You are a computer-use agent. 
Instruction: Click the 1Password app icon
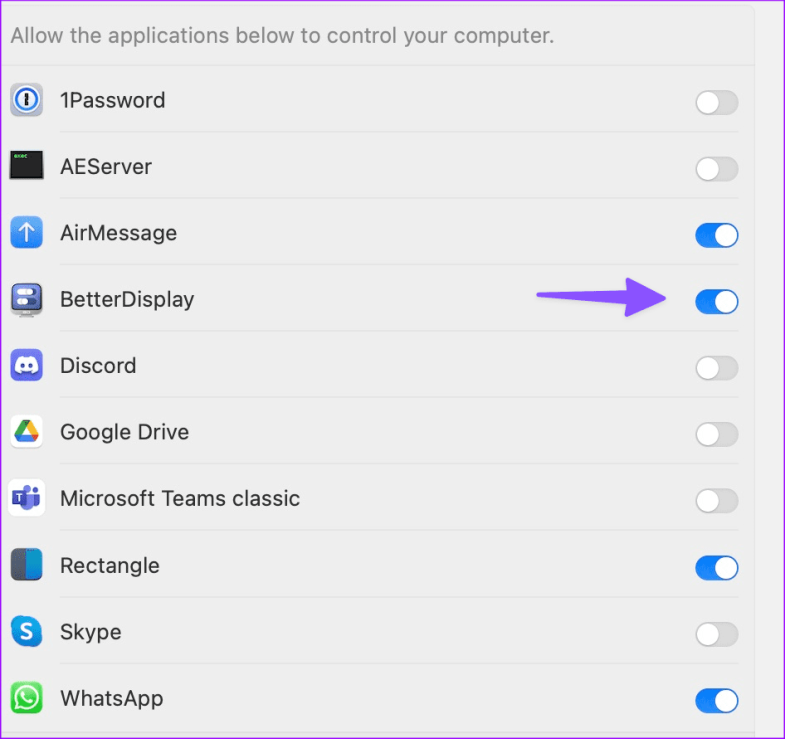coord(27,100)
